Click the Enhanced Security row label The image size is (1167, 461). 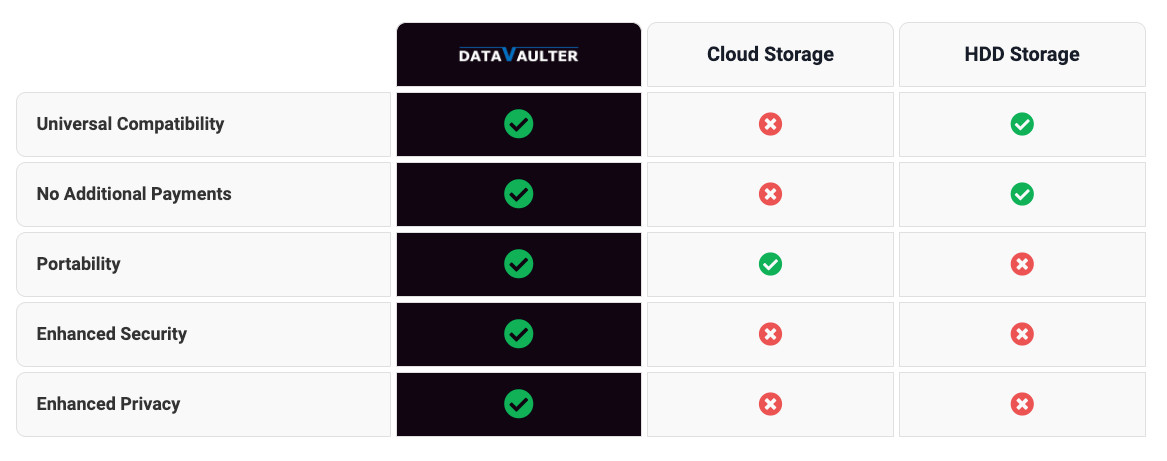point(112,334)
